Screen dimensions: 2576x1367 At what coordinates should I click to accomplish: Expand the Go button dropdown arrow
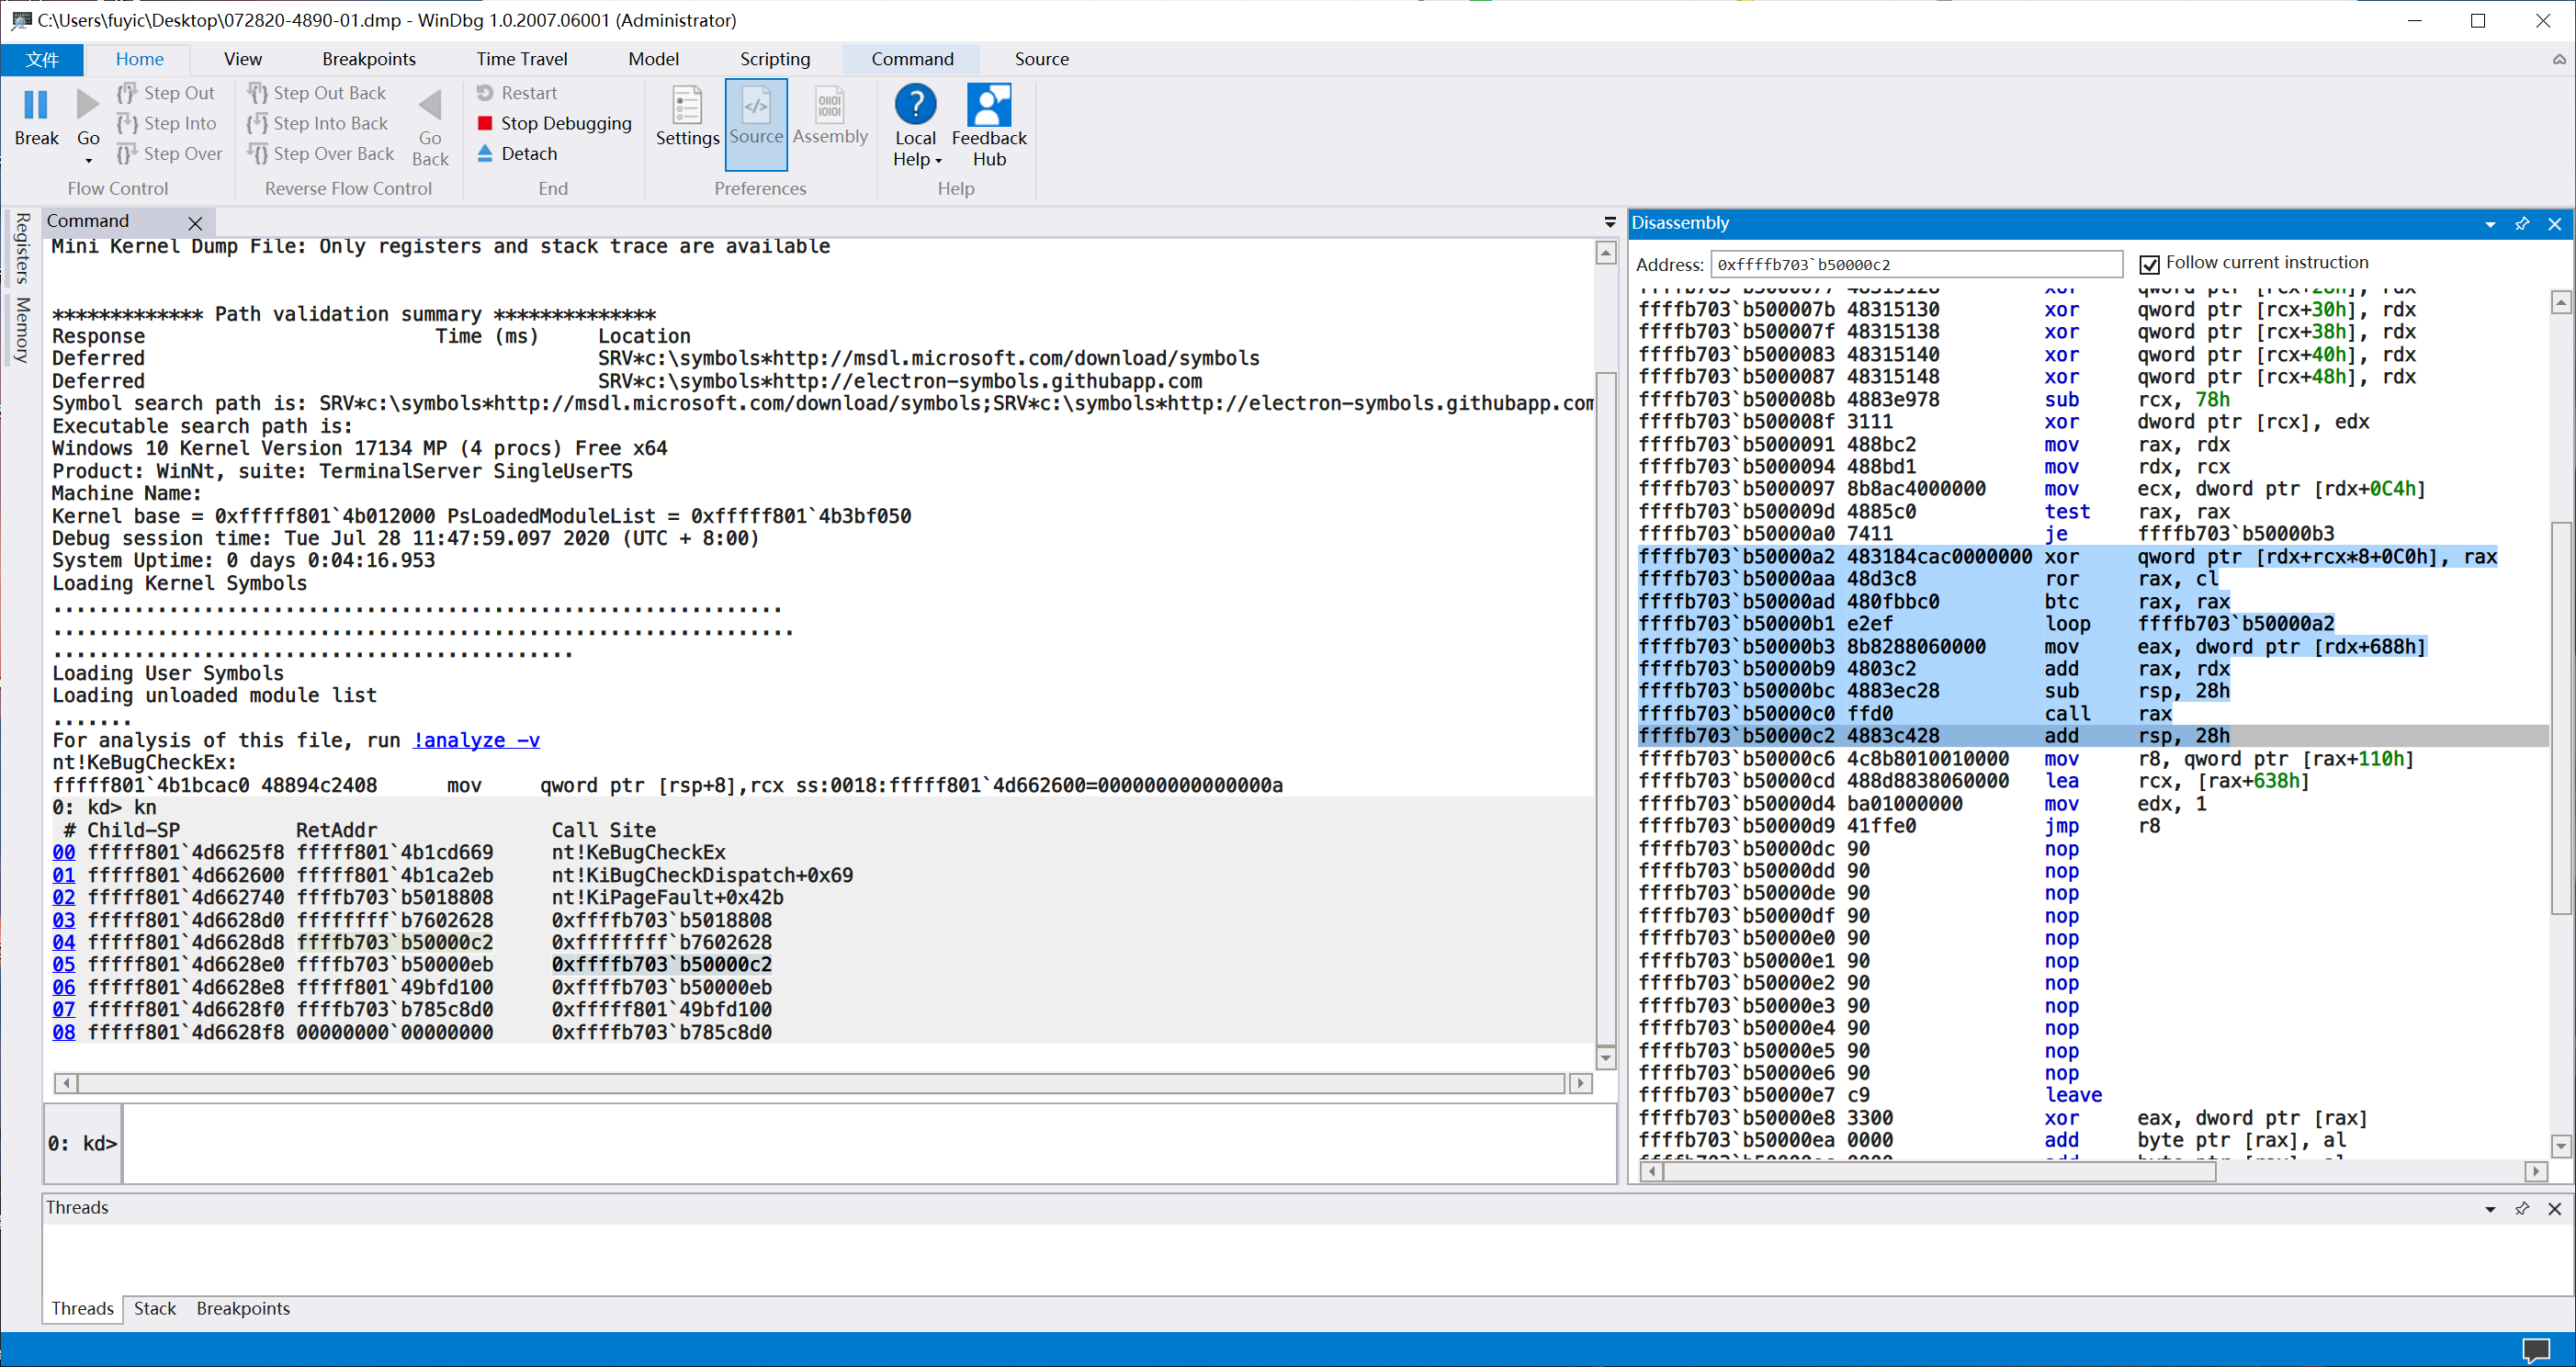tap(88, 160)
